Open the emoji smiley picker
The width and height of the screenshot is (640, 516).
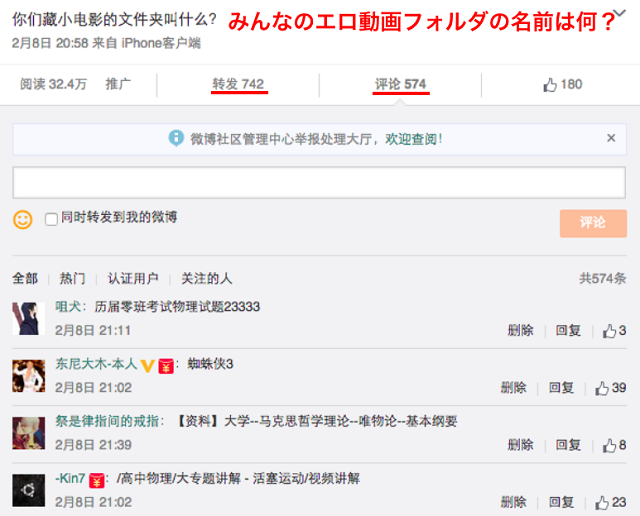pyautogui.click(x=23, y=220)
